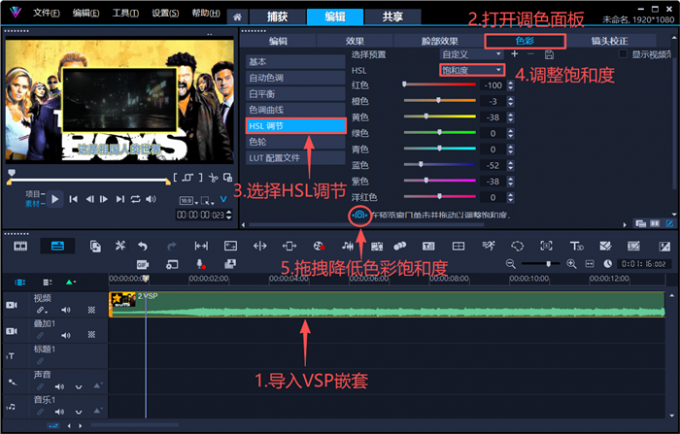Select 白平衡 in color list

pyautogui.click(x=295, y=94)
